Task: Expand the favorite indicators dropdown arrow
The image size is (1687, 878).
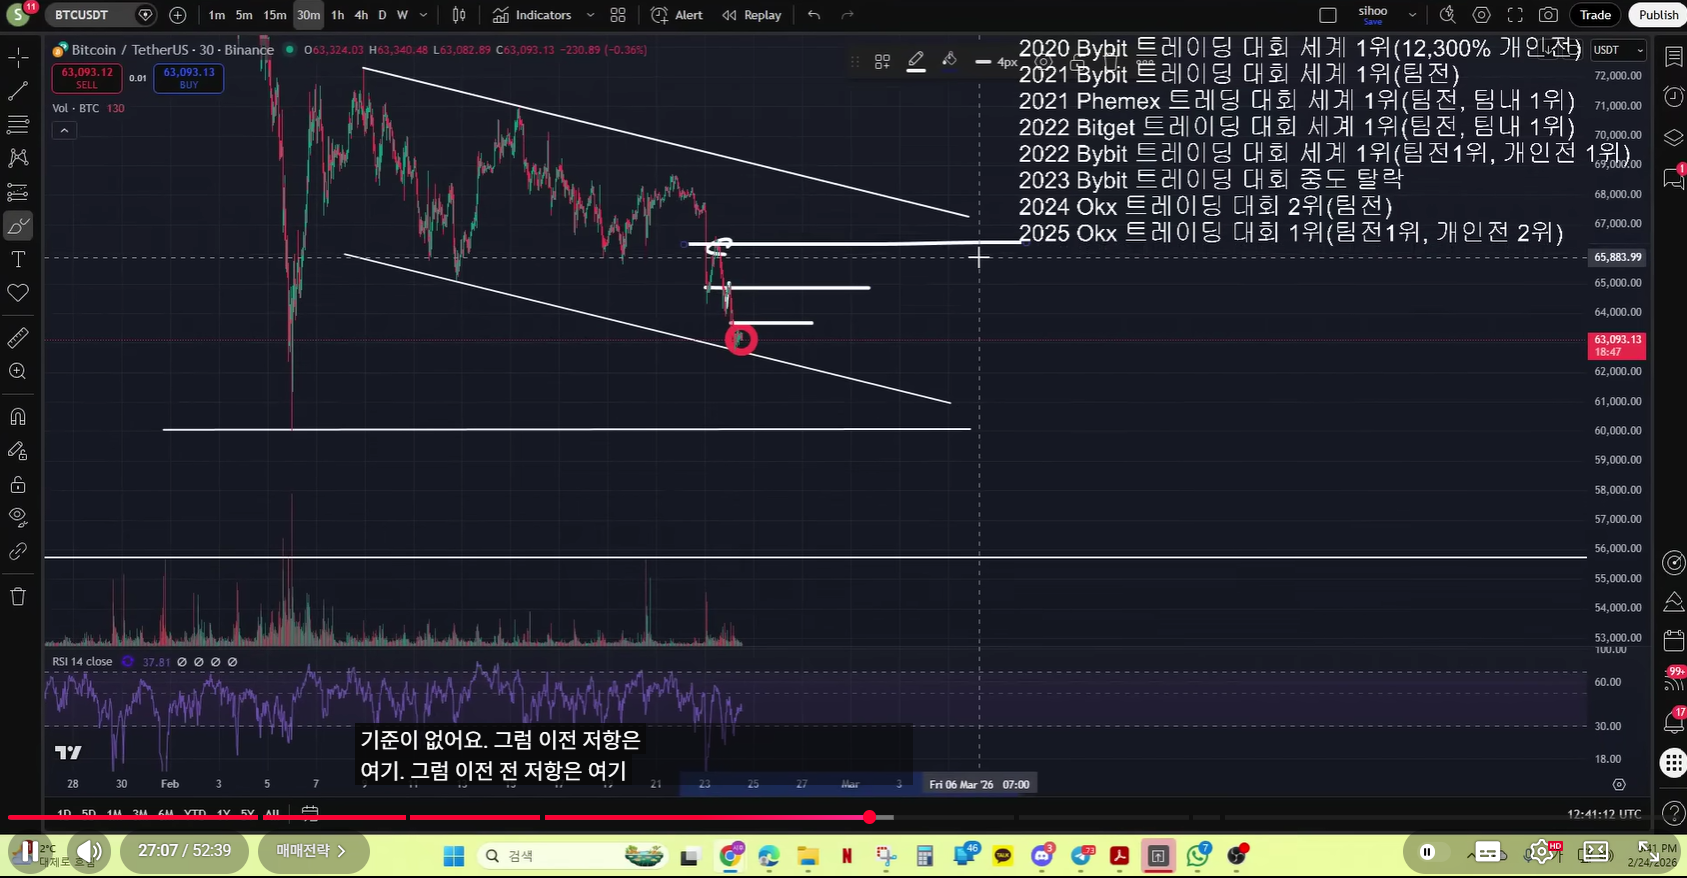Action: (x=590, y=15)
